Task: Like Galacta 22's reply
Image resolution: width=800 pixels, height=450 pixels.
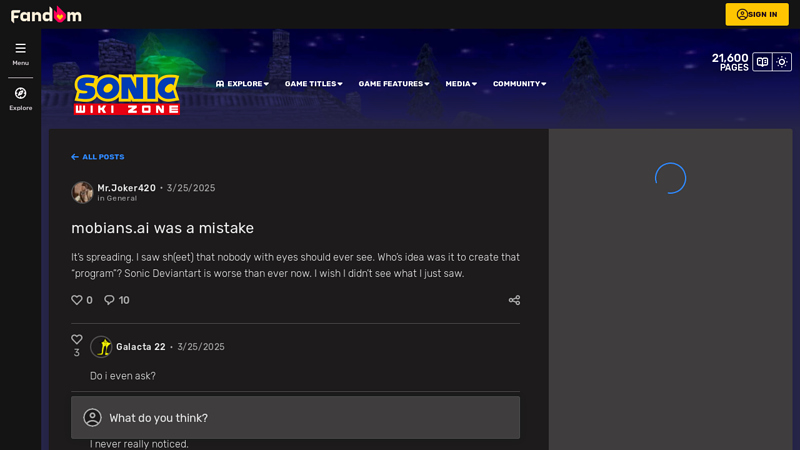Action: tap(77, 339)
